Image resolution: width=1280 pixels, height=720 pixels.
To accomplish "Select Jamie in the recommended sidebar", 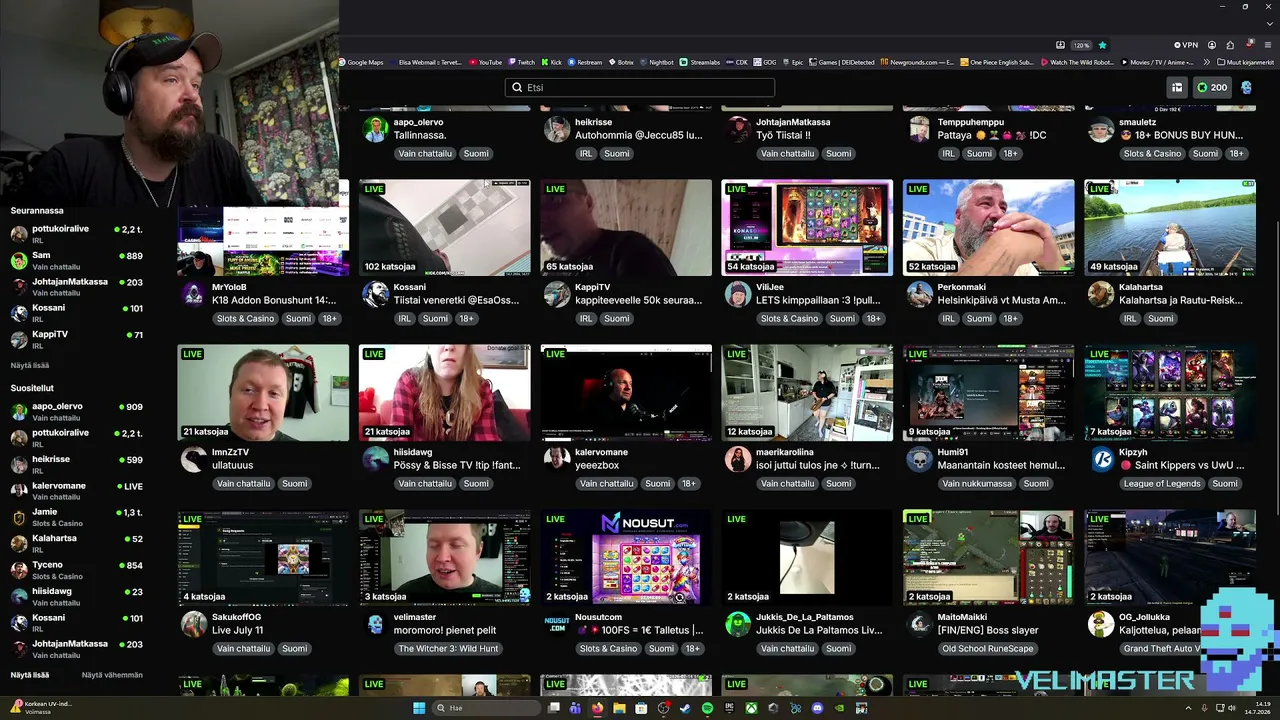I will coord(76,517).
